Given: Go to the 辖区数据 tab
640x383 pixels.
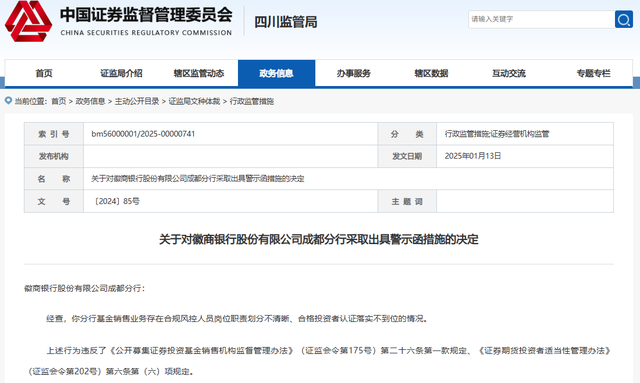Looking at the screenshot, I should (x=431, y=73).
